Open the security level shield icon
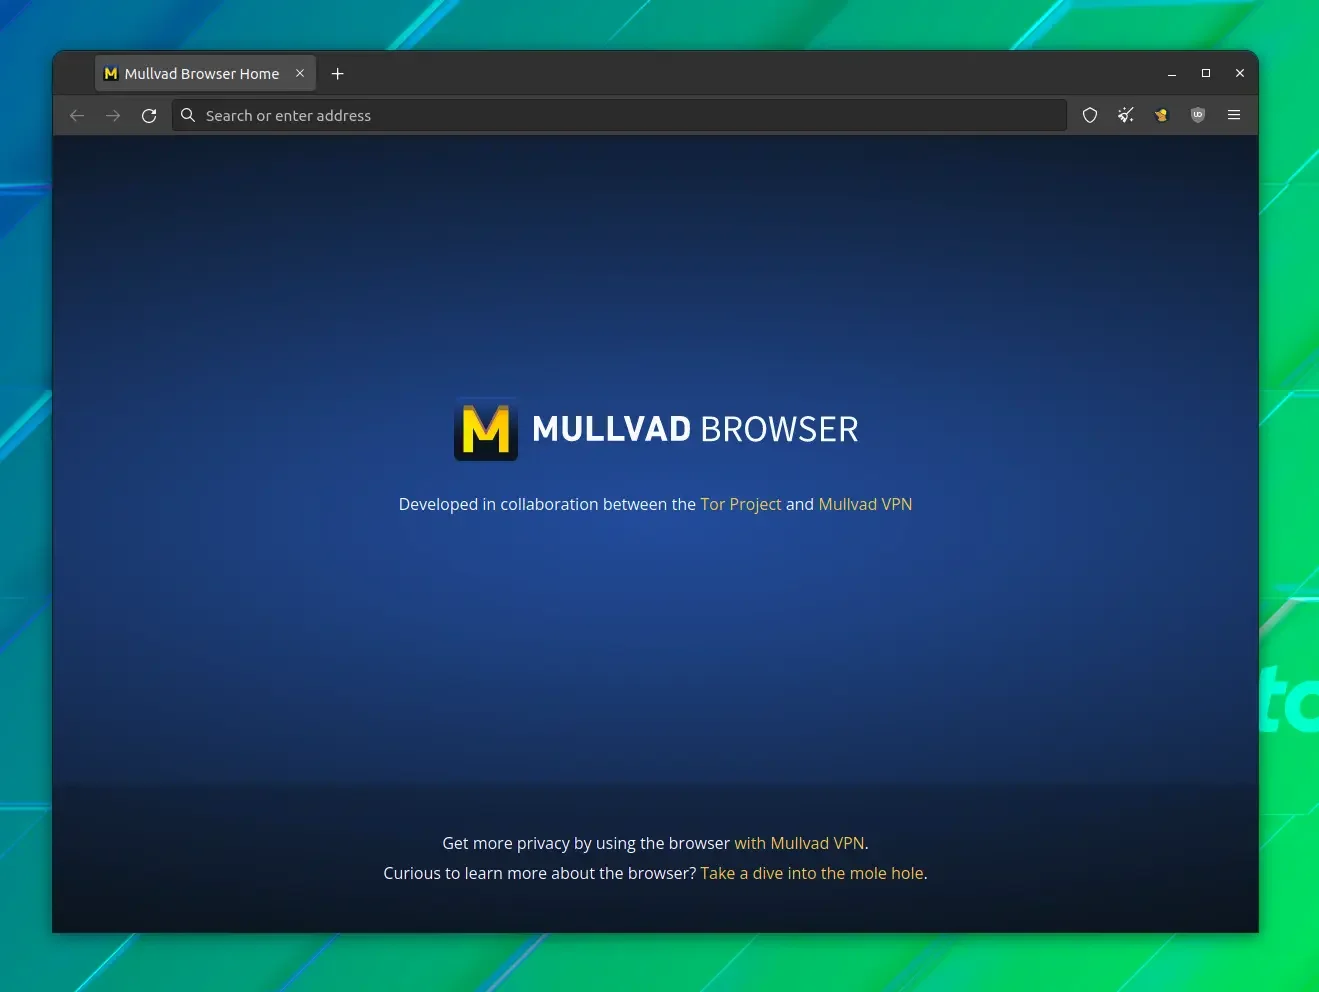The height and width of the screenshot is (992, 1319). 1090,116
